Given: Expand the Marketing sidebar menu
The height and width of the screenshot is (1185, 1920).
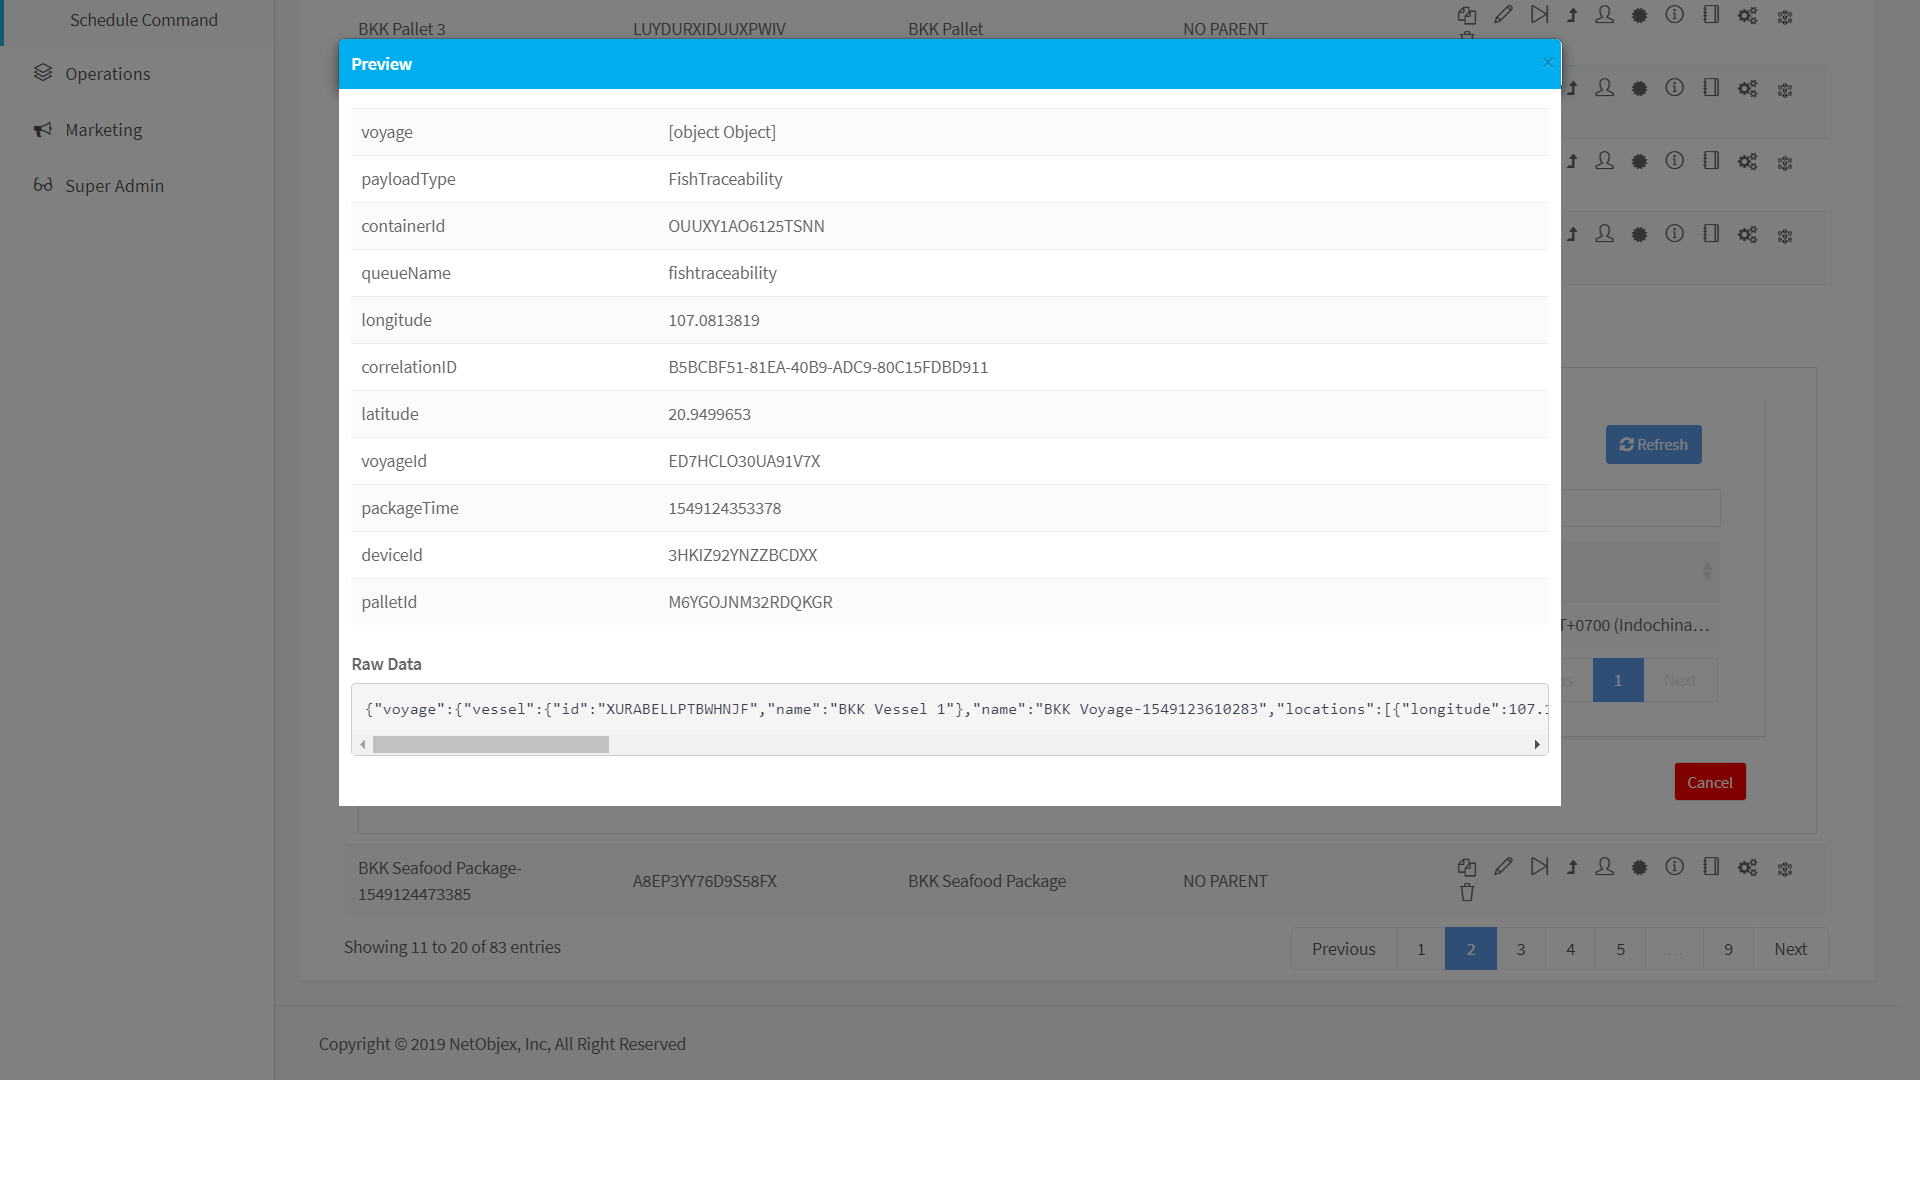Looking at the screenshot, I should pyautogui.click(x=103, y=130).
